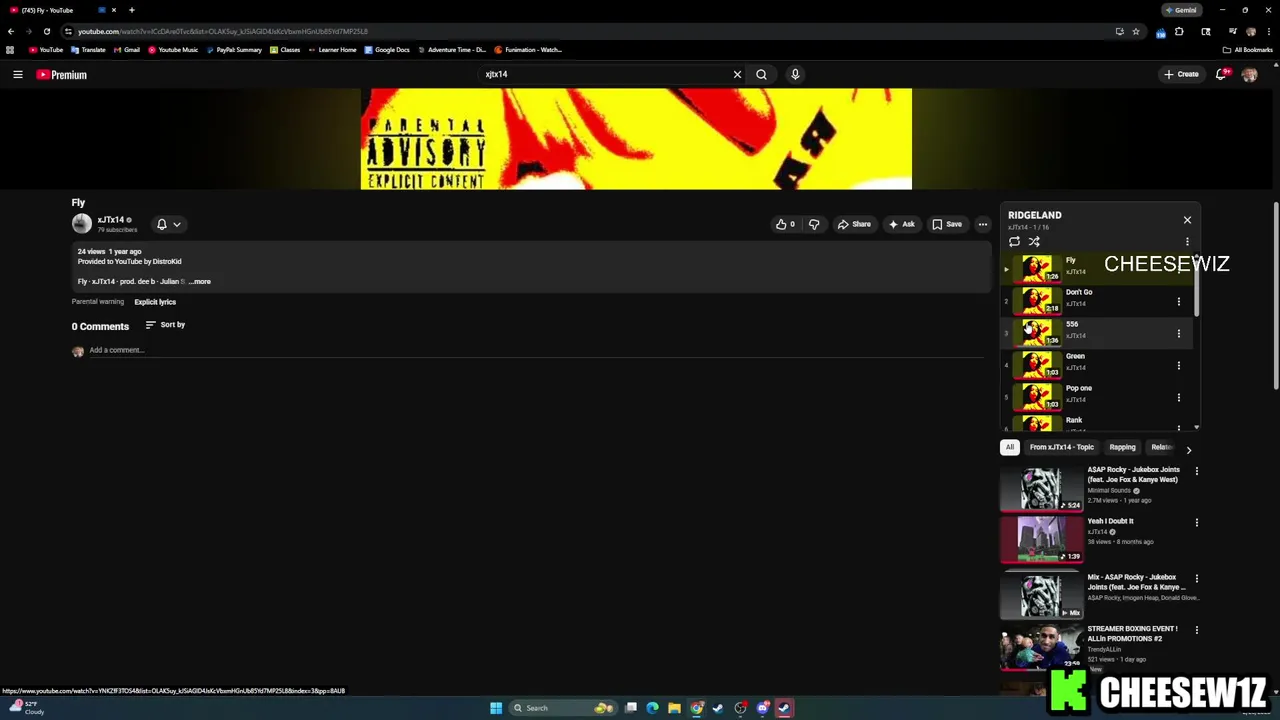The image size is (1280, 720).
Task: Open All Bookmarks folder
Action: tap(1248, 49)
